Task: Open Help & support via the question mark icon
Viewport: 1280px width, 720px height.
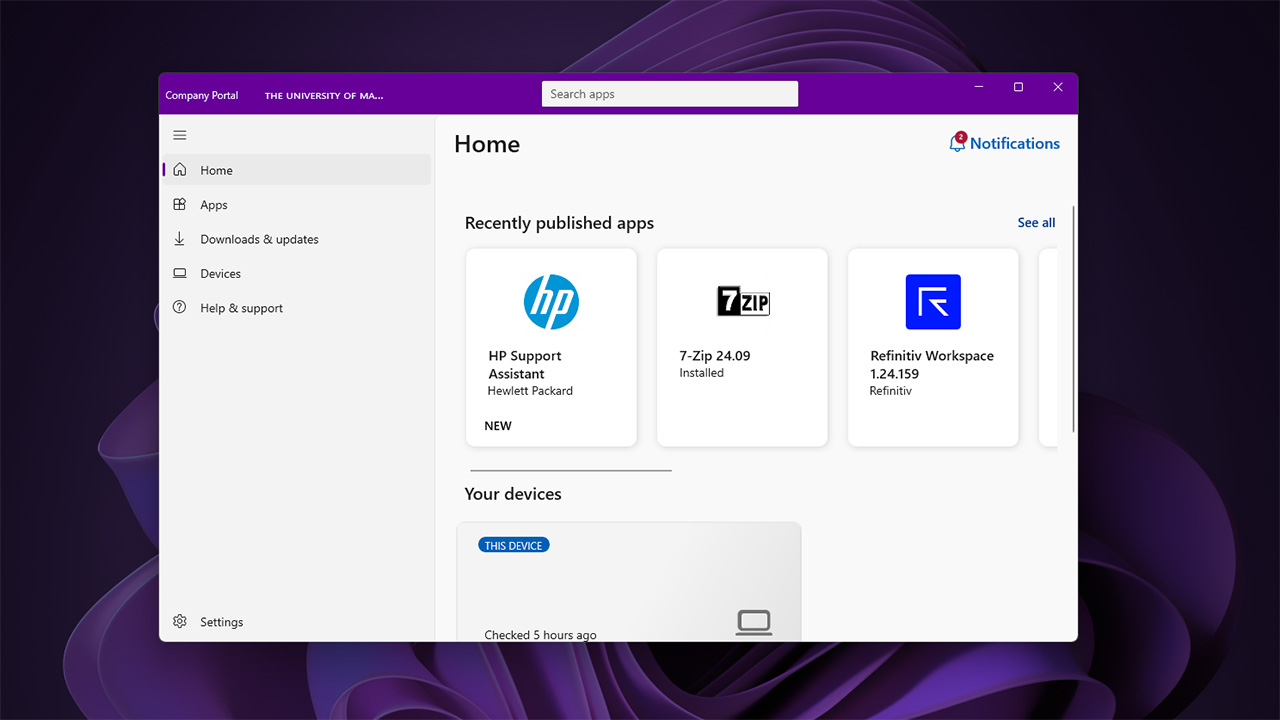Action: (180, 307)
